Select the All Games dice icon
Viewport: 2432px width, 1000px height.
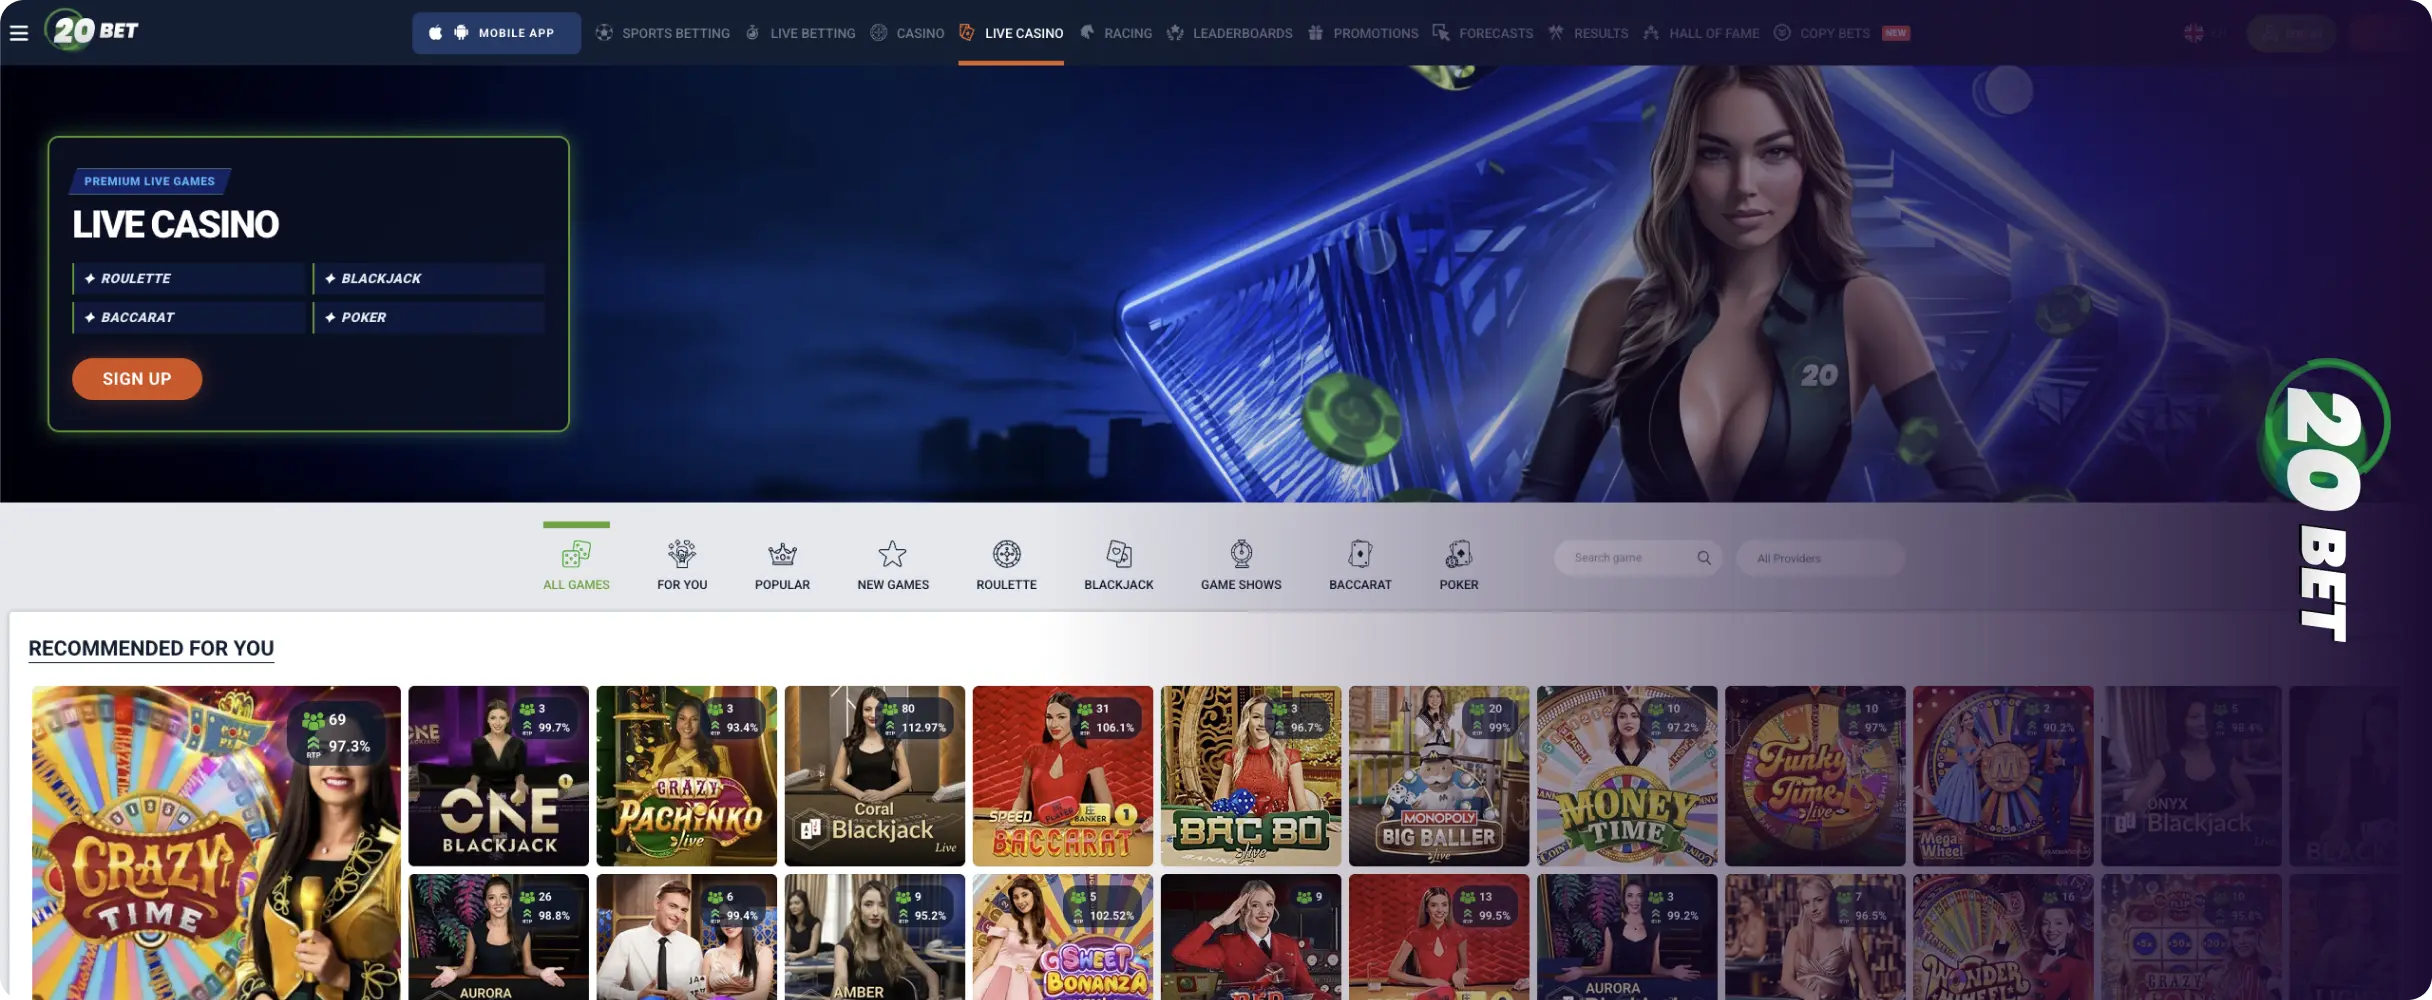coord(576,554)
